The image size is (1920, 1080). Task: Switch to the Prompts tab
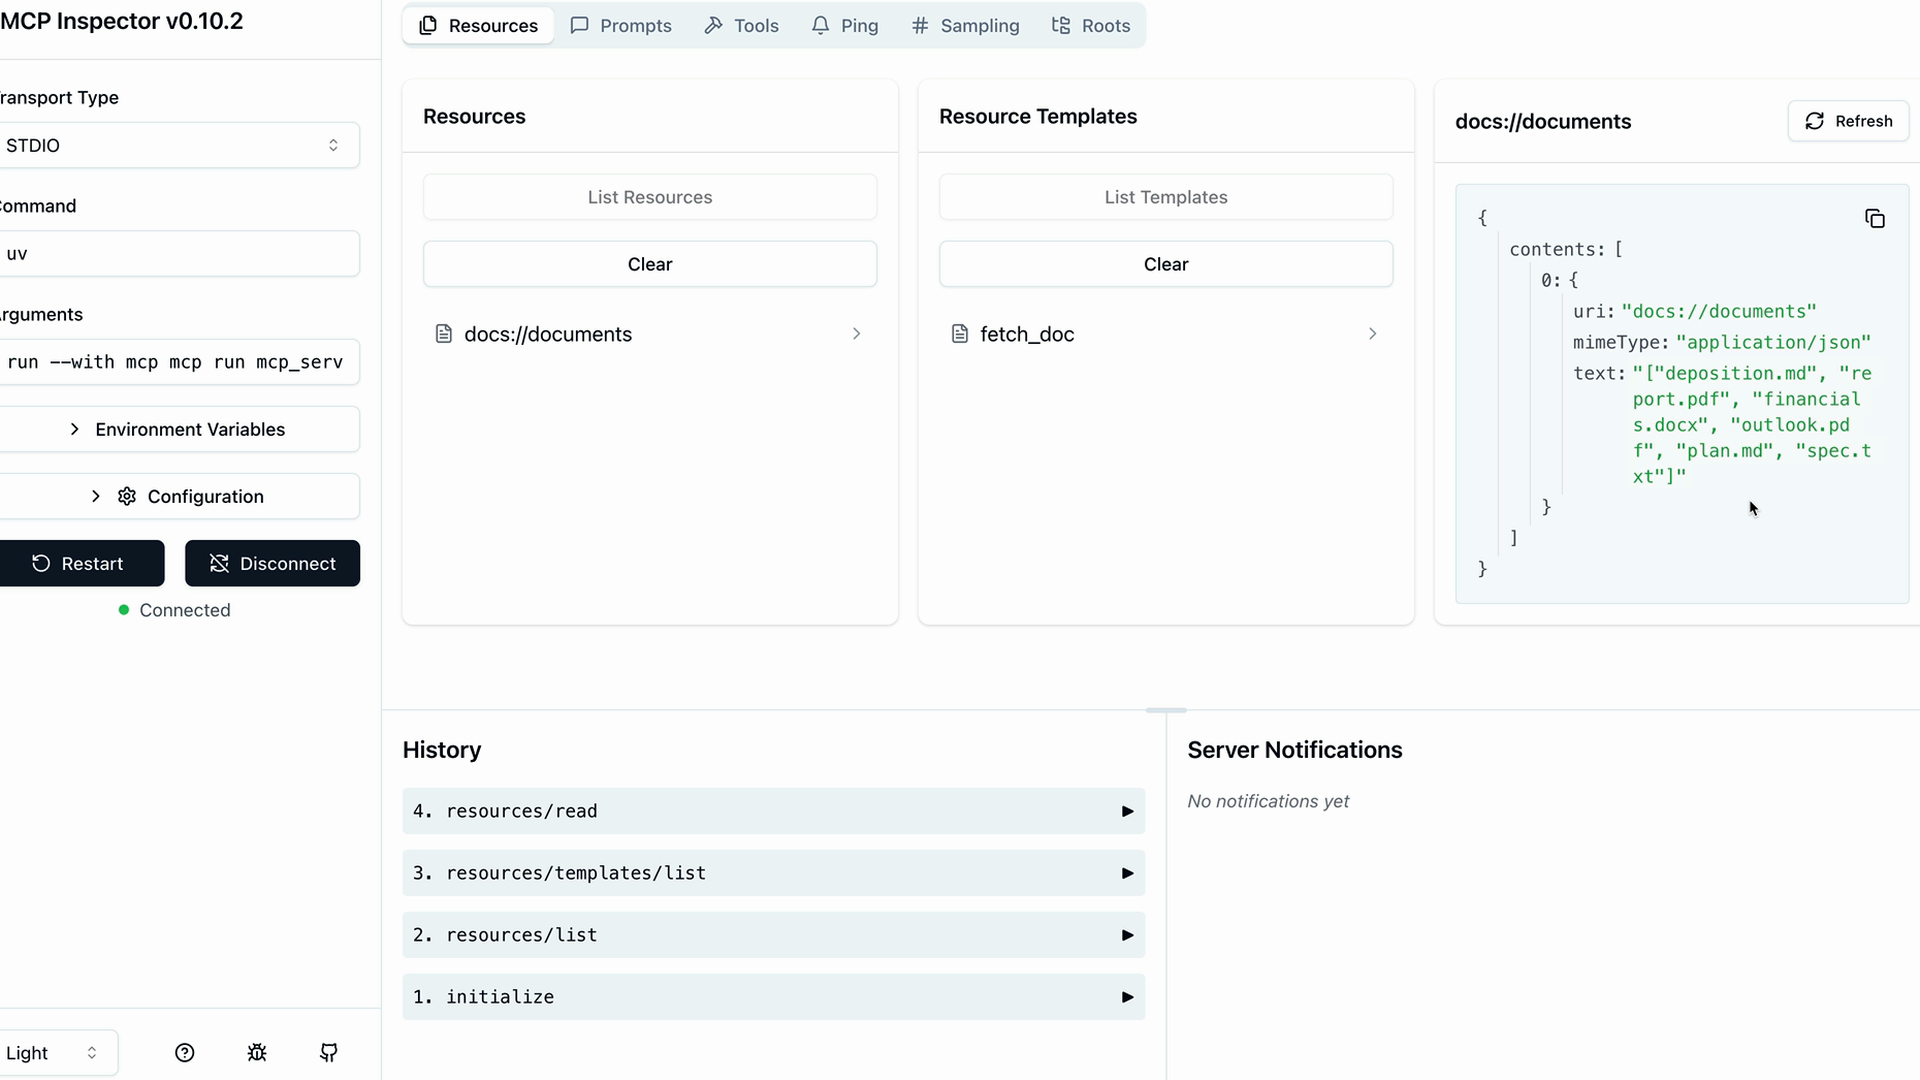[621, 26]
